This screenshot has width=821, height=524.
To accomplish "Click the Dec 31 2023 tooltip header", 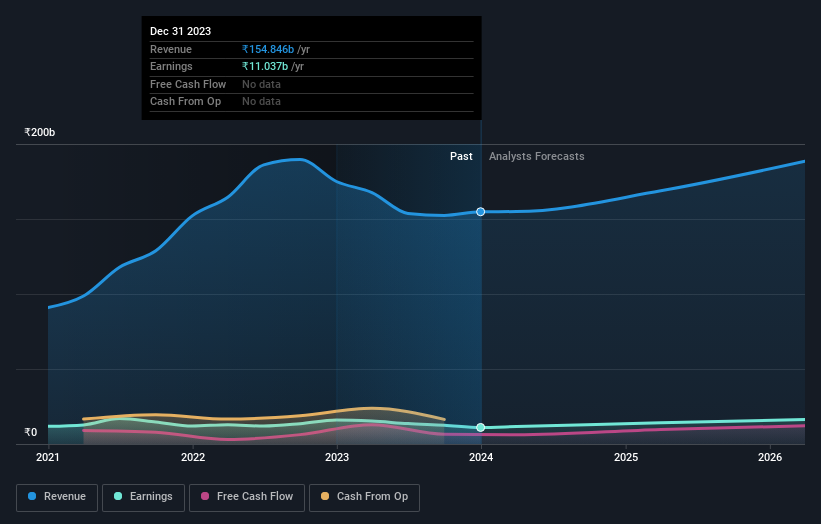I will (x=181, y=31).
